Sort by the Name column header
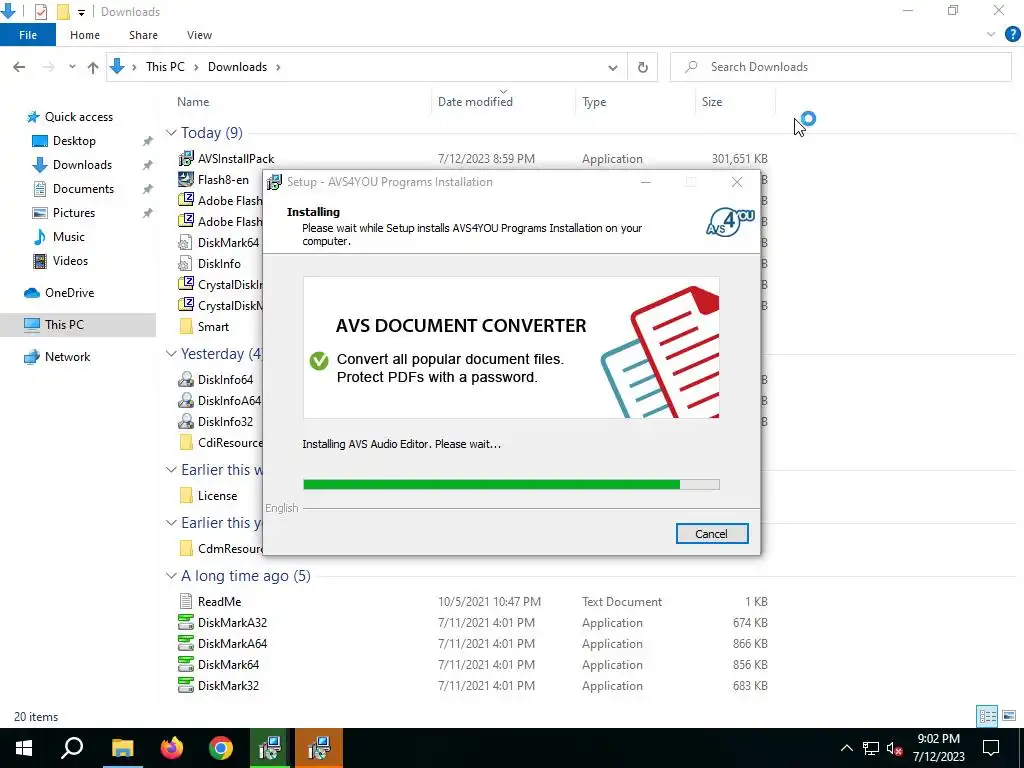The width and height of the screenshot is (1024, 768). 193,102
